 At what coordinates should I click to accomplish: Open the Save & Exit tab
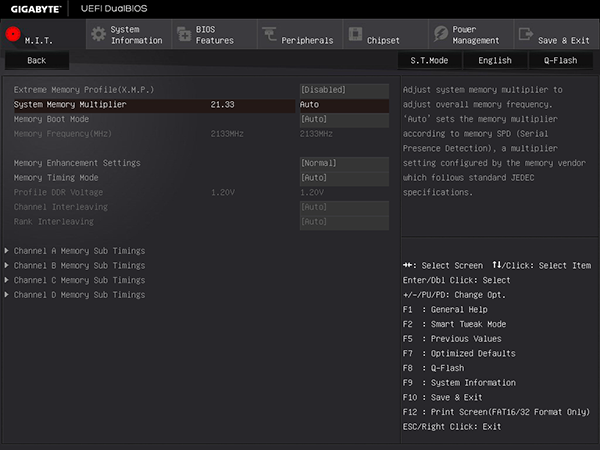(557, 34)
